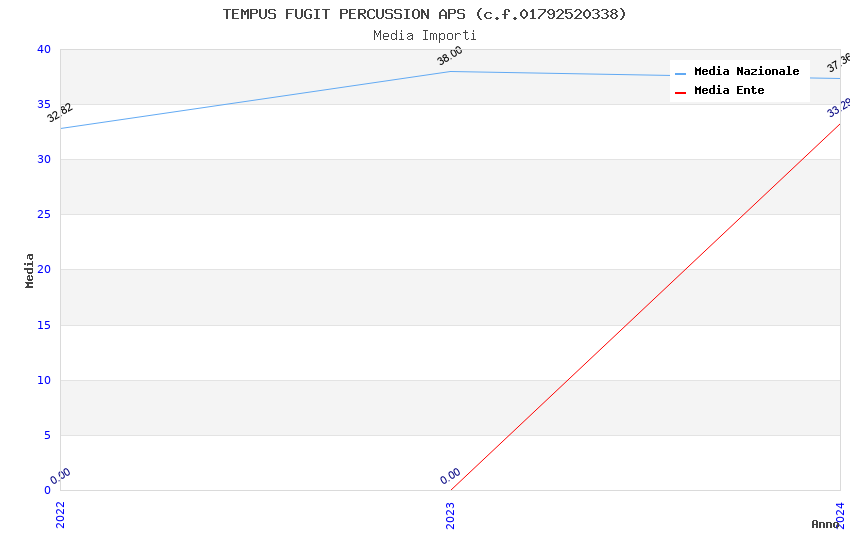This screenshot has width=850, height=550.
Task: Click the 20 y-axis tick label
Action: [x=43, y=270]
